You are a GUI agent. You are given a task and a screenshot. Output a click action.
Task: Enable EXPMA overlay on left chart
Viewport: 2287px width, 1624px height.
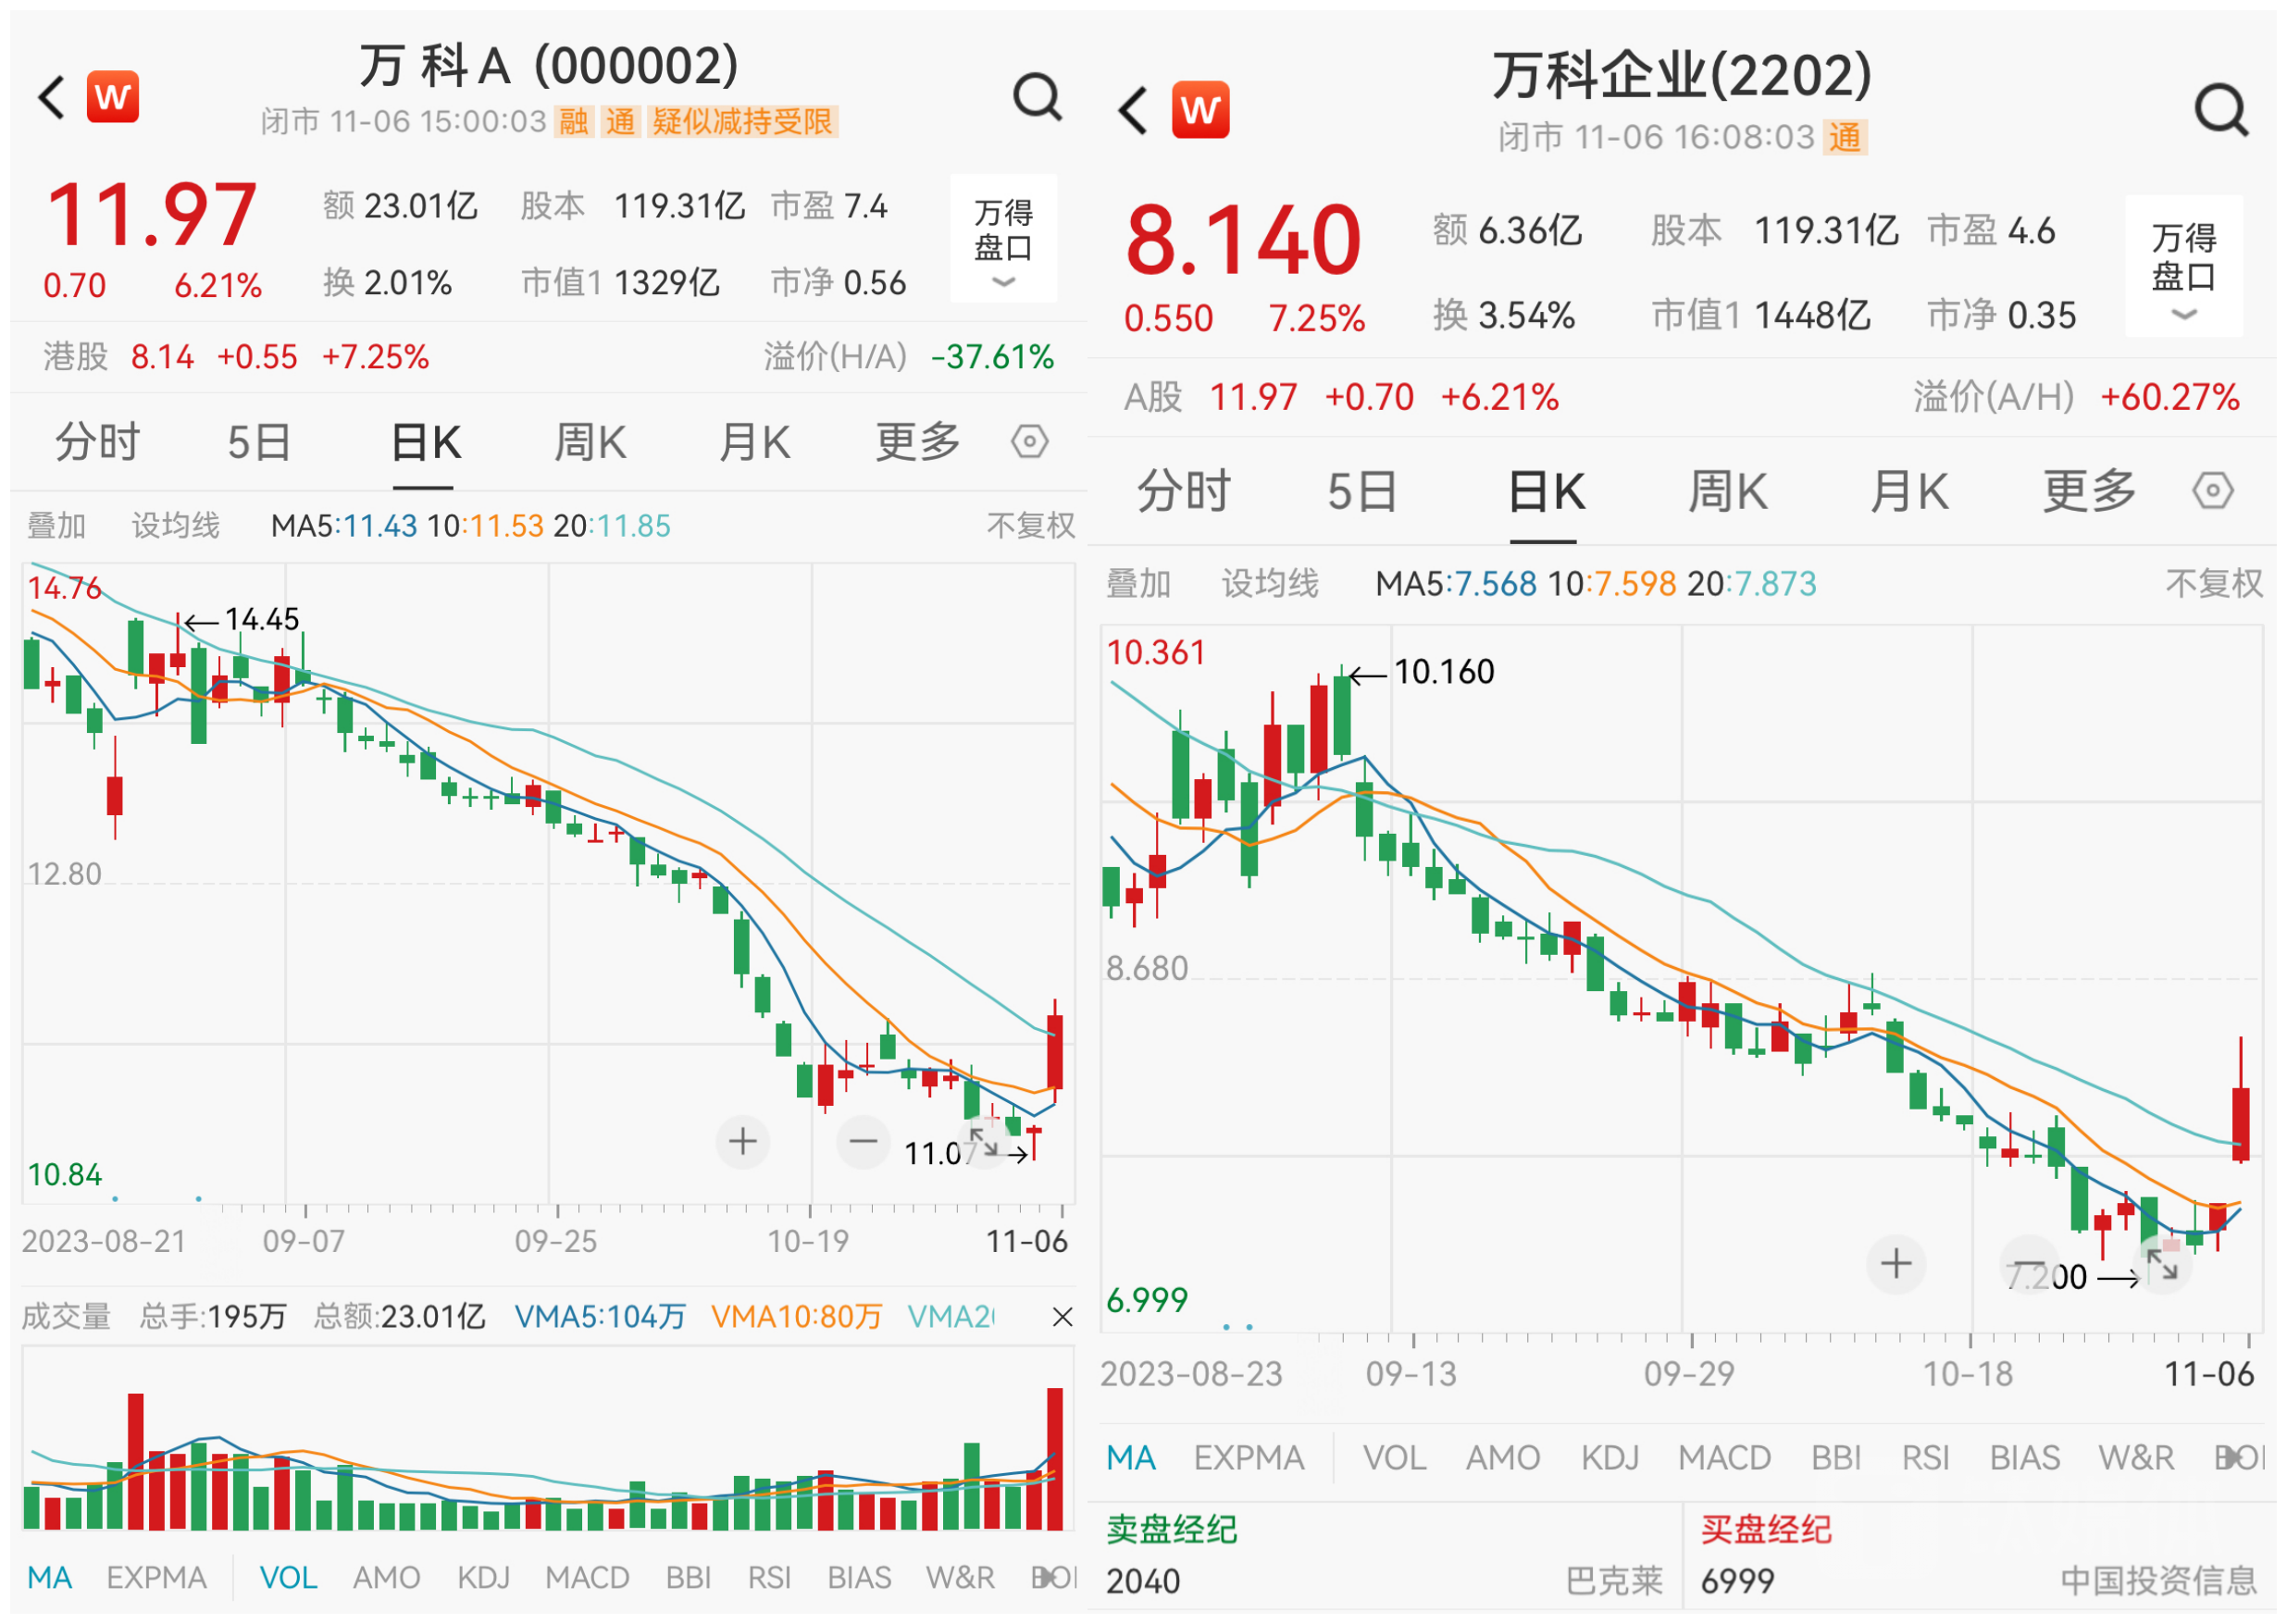(156, 1577)
